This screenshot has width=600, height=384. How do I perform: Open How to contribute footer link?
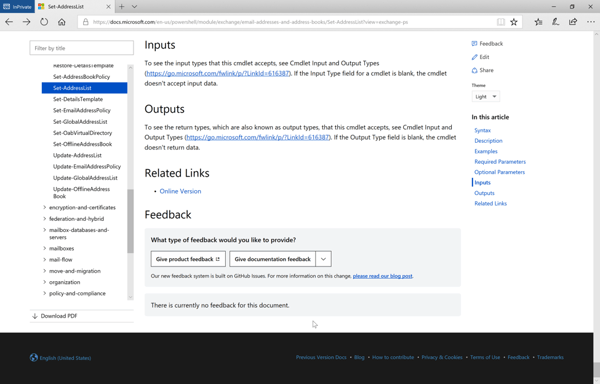click(393, 357)
